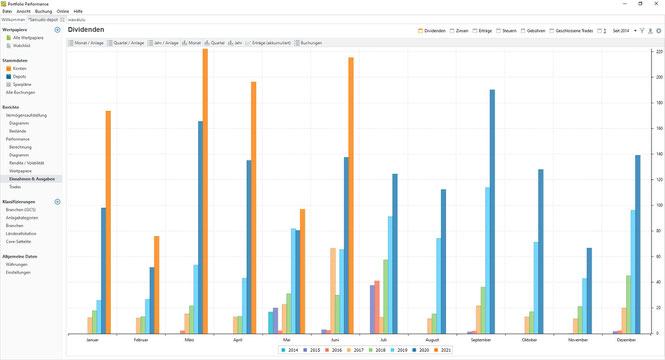This screenshot has height=360, width=665.
Task: Add new classification with Klassifizierungen plus icon
Action: pyautogui.click(x=57, y=202)
